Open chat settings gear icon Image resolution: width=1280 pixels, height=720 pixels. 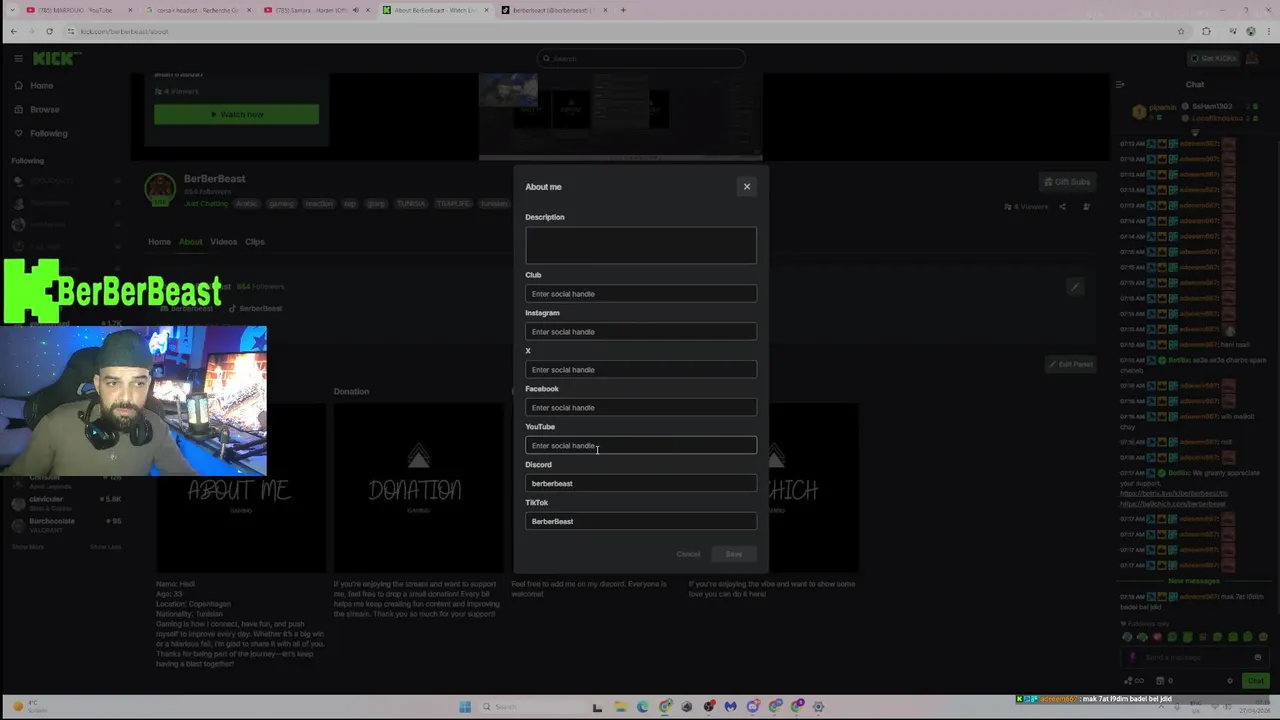point(1229,681)
